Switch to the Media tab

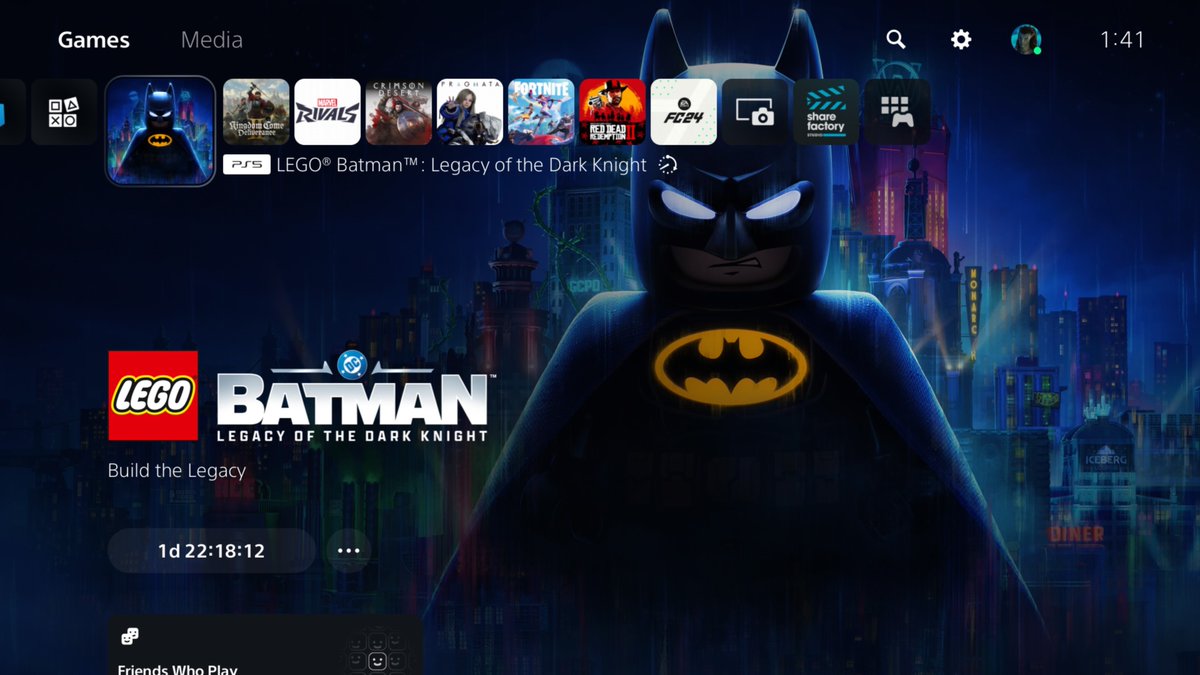(212, 40)
